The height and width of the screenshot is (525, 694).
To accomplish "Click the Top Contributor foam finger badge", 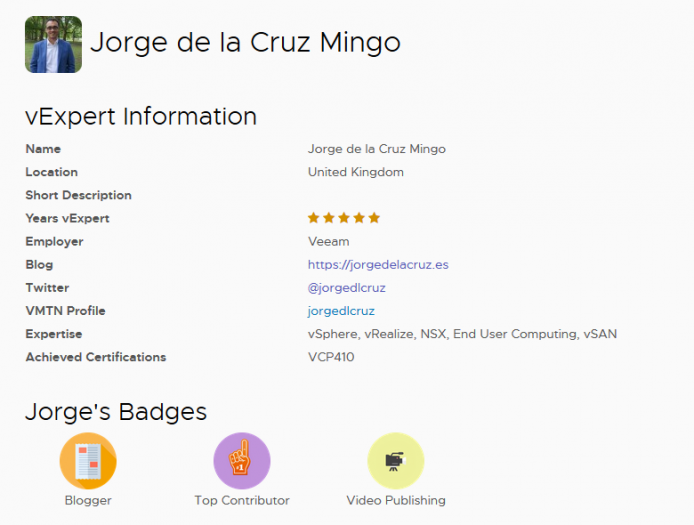I will point(242,461).
